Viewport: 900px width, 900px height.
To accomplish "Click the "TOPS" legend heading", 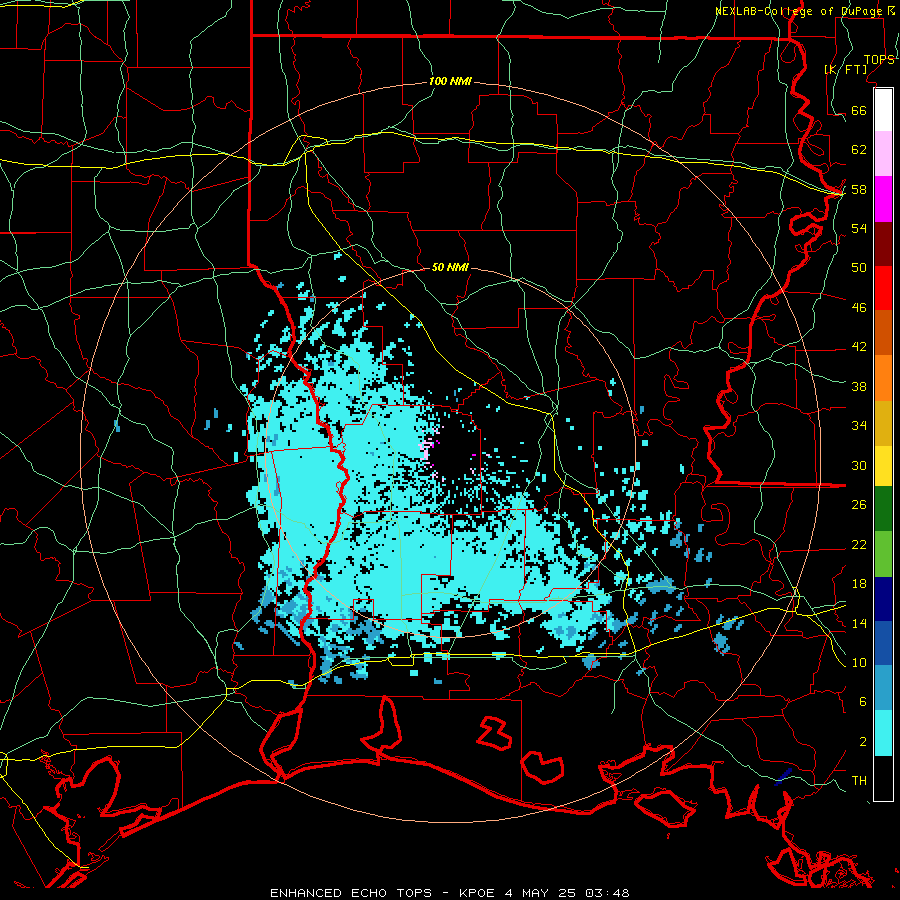I will [x=879, y=59].
